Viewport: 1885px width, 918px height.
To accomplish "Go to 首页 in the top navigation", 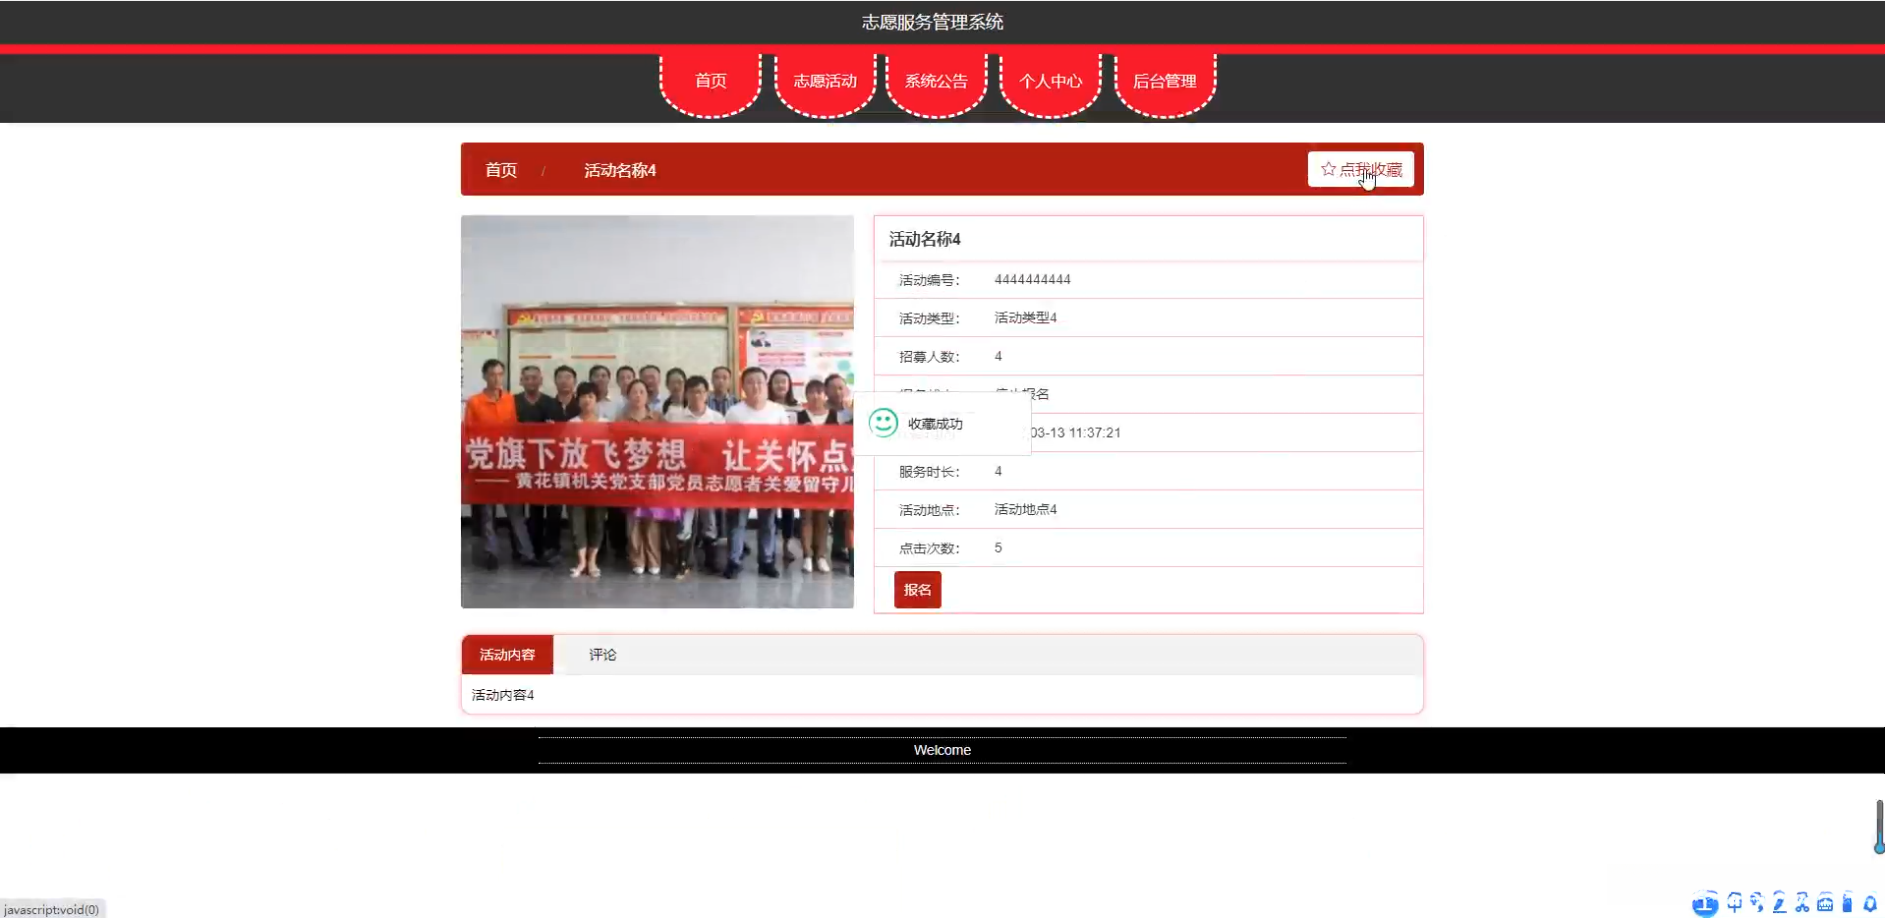I will pyautogui.click(x=711, y=81).
